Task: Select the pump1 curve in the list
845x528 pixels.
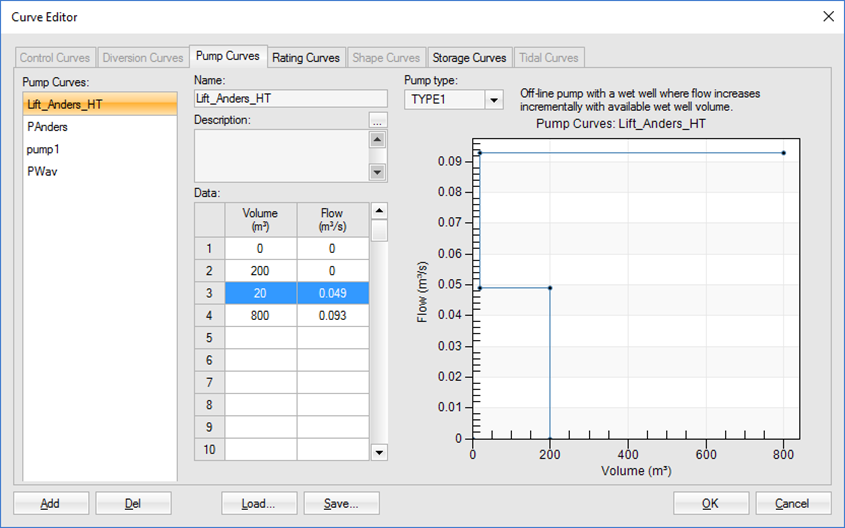Action: pos(100,149)
